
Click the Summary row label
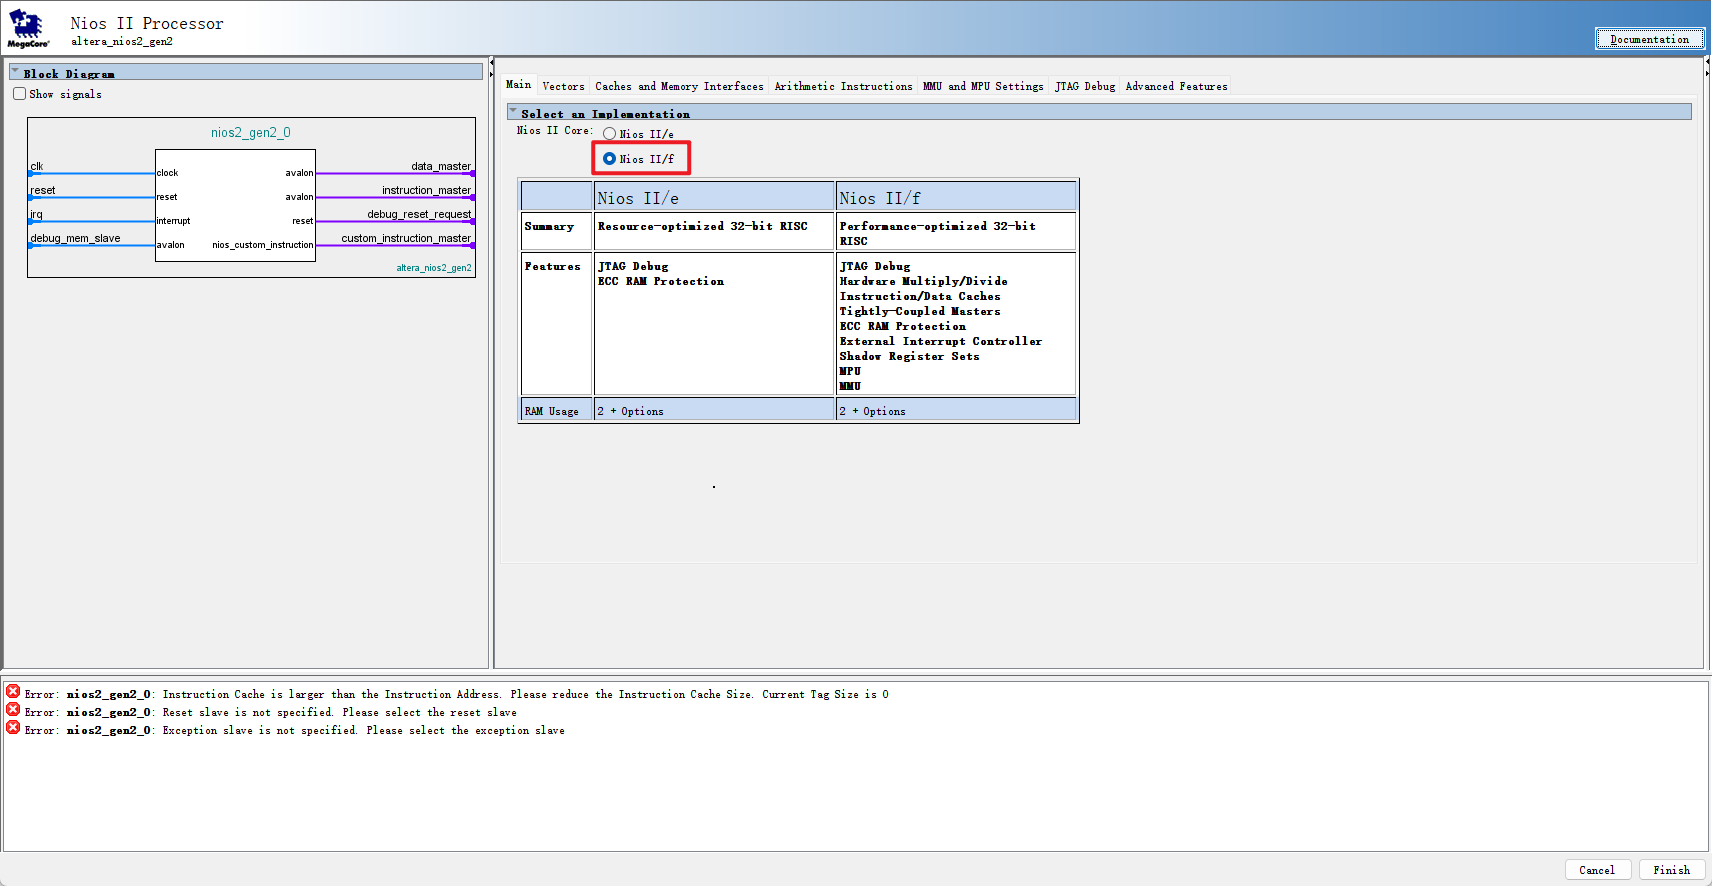pos(549,226)
